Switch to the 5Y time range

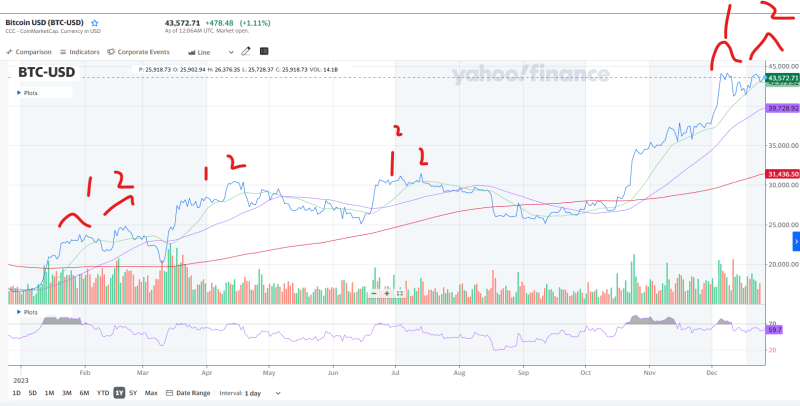135,393
